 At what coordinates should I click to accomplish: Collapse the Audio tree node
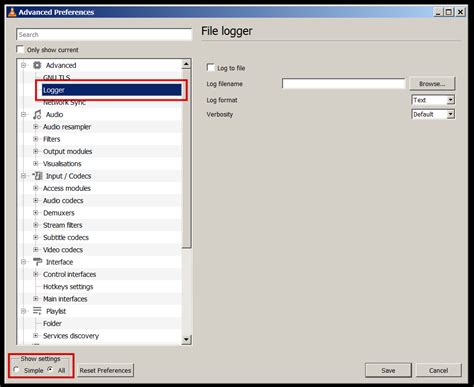point(23,114)
